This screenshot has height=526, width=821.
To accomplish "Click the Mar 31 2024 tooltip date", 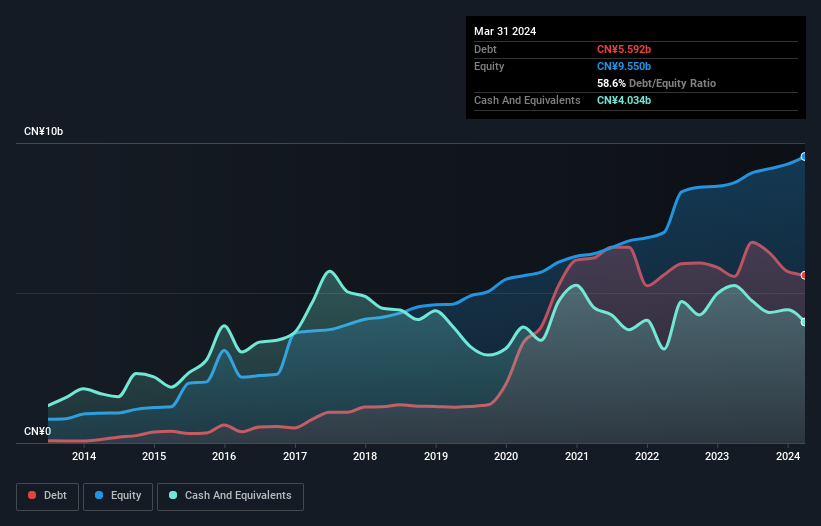I will coord(505,31).
